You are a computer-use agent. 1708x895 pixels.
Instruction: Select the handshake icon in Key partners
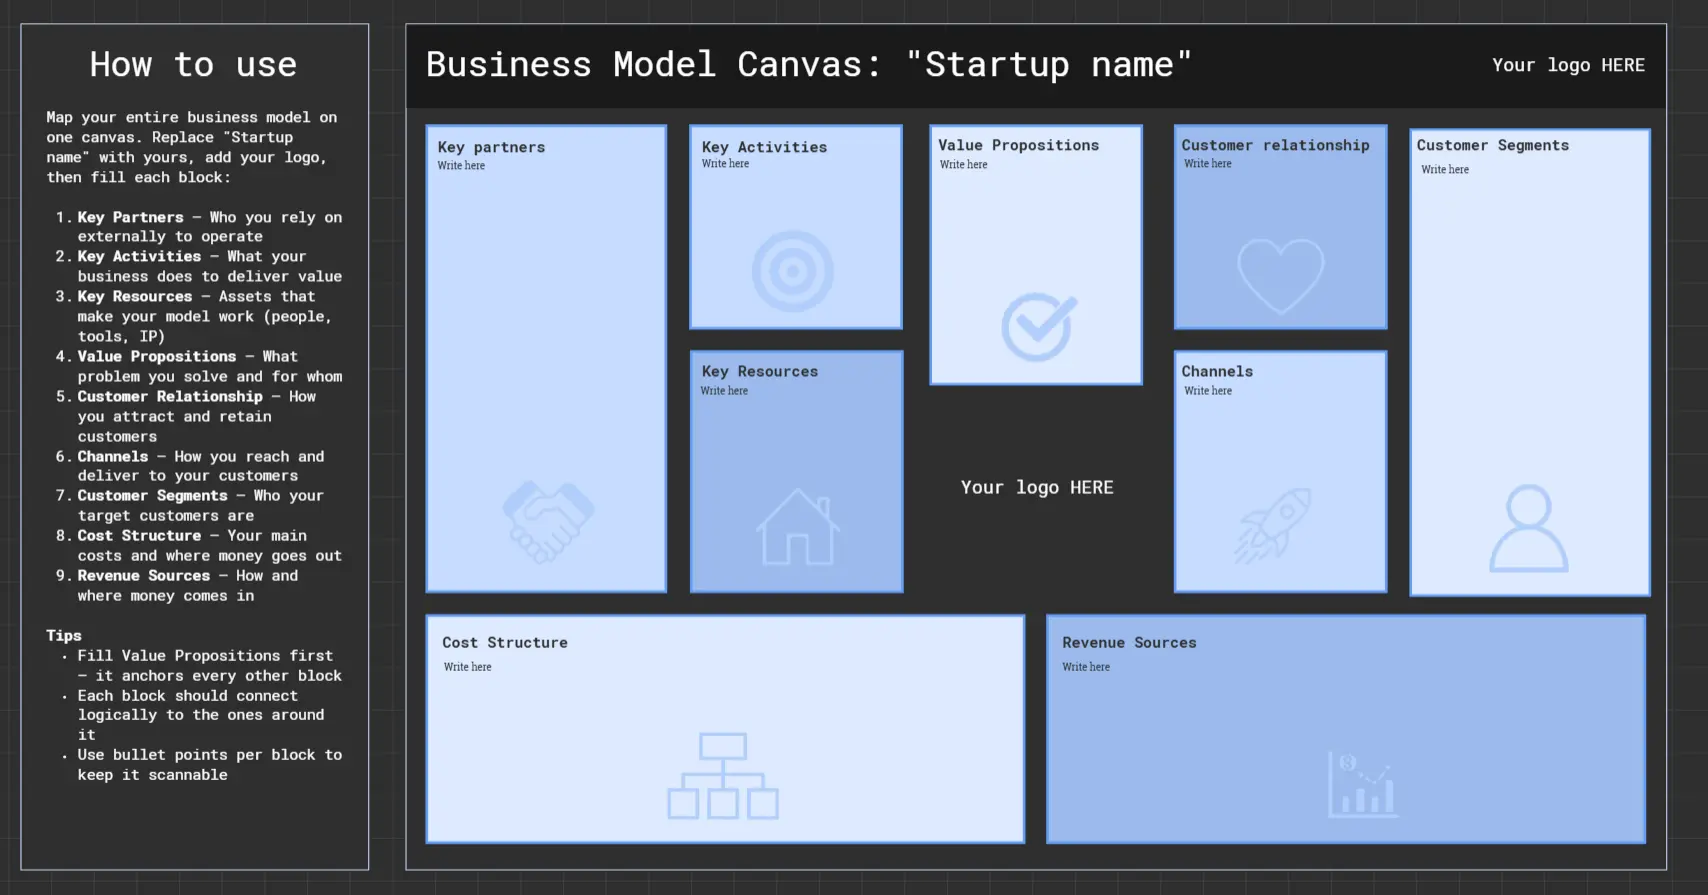[x=548, y=521]
